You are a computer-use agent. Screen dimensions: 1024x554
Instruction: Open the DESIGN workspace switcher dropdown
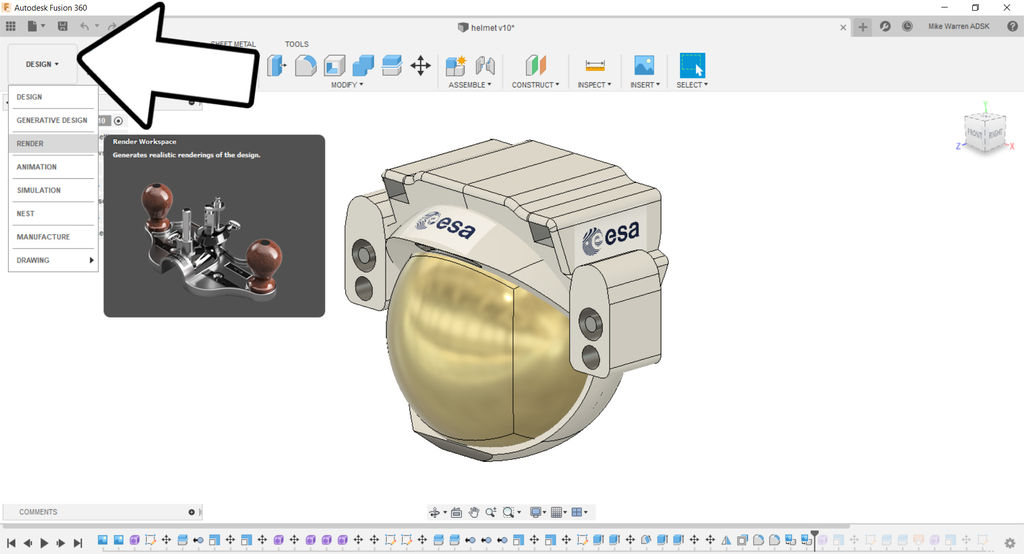point(42,64)
